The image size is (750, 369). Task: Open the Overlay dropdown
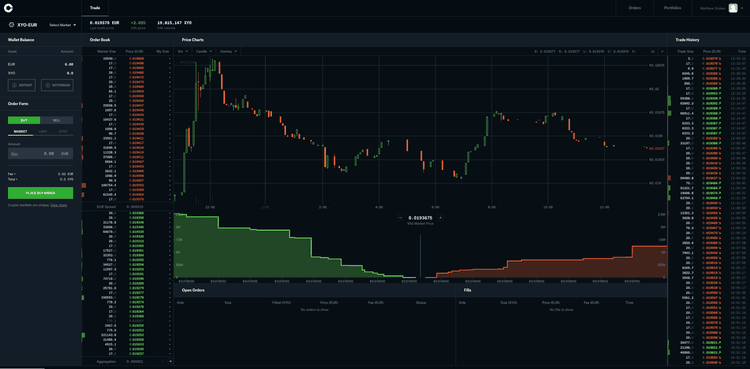pyautogui.click(x=228, y=51)
